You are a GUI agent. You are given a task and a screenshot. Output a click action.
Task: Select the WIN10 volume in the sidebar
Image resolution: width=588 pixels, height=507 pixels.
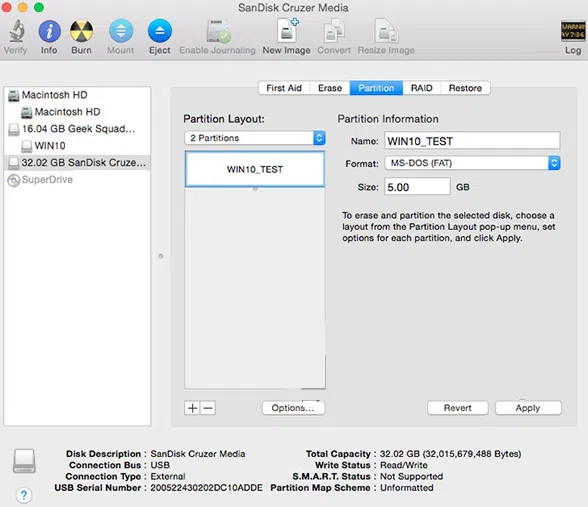pos(77,146)
